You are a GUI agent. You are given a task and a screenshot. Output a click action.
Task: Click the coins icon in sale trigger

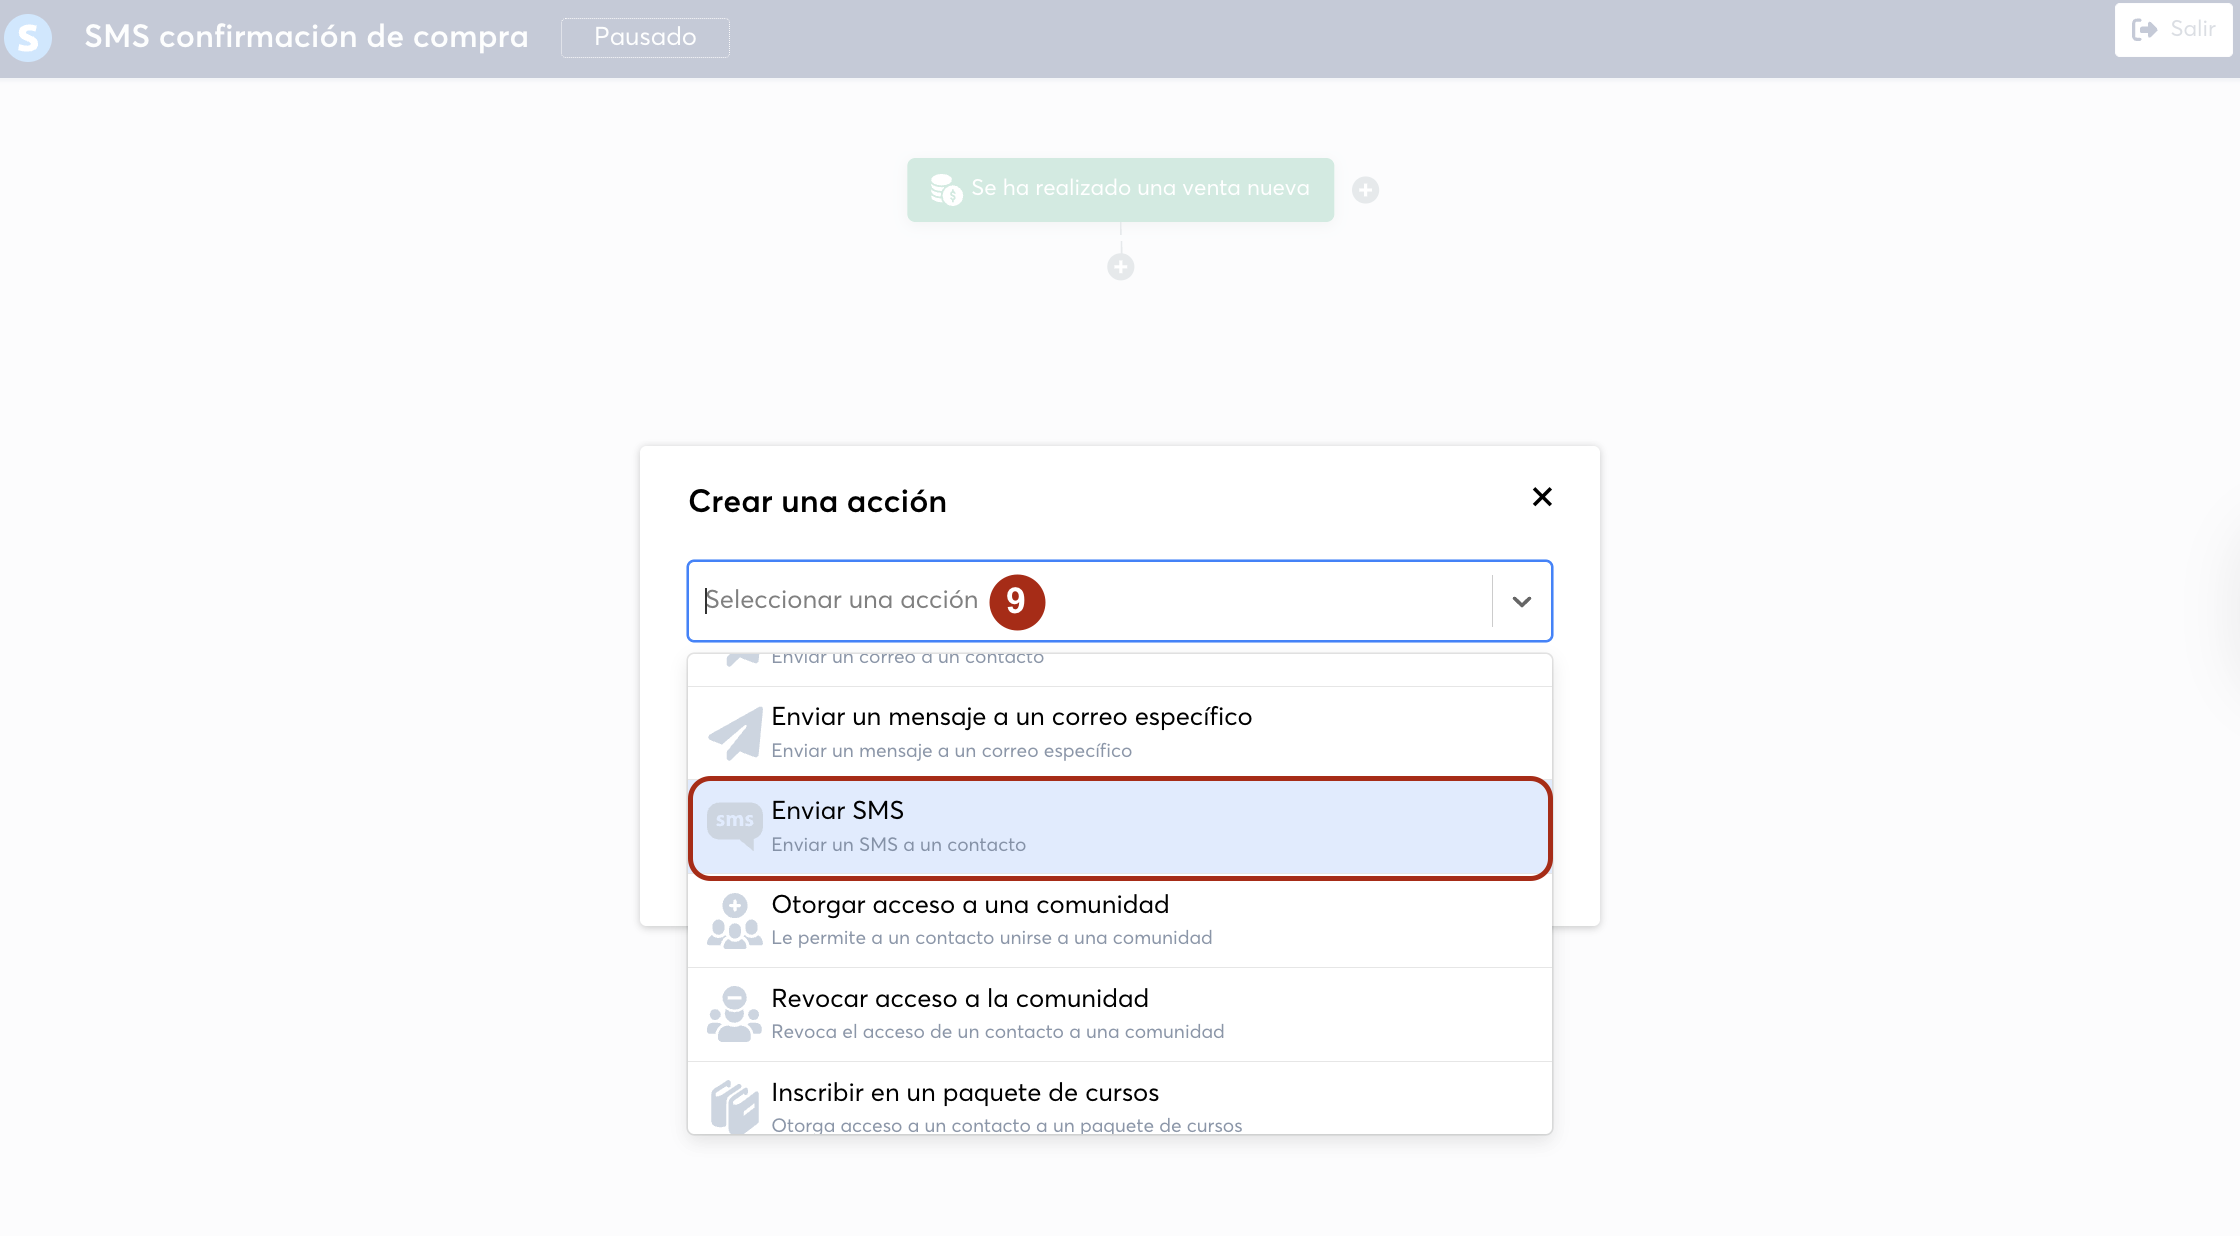coord(945,189)
